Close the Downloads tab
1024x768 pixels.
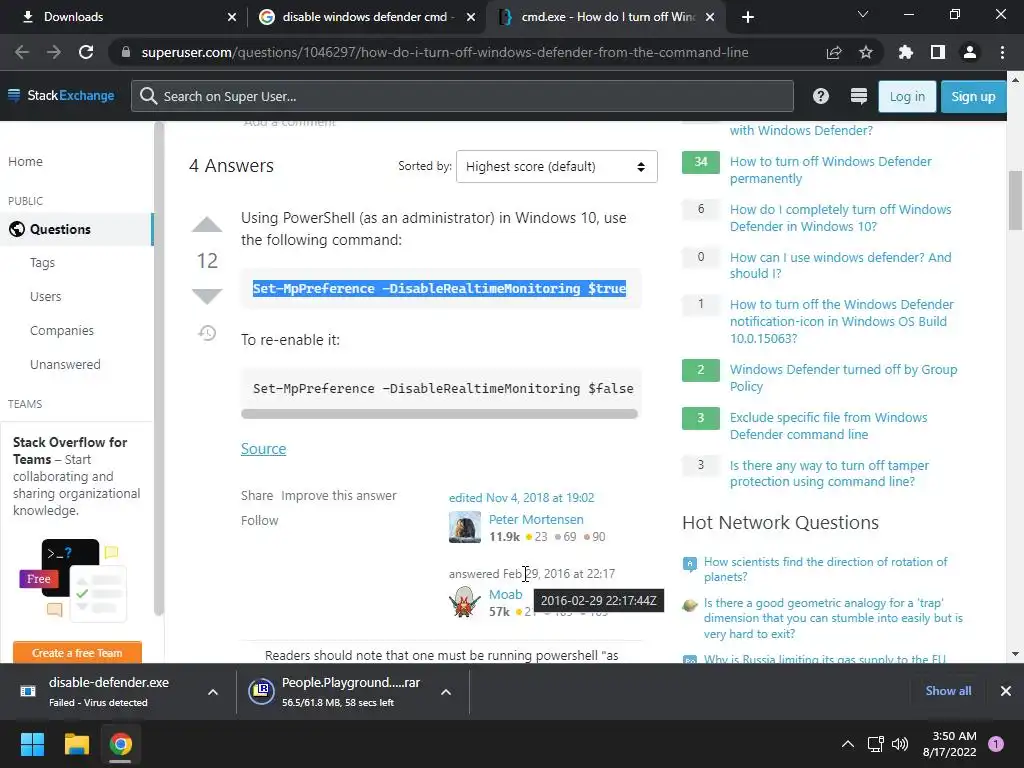[x=232, y=17]
